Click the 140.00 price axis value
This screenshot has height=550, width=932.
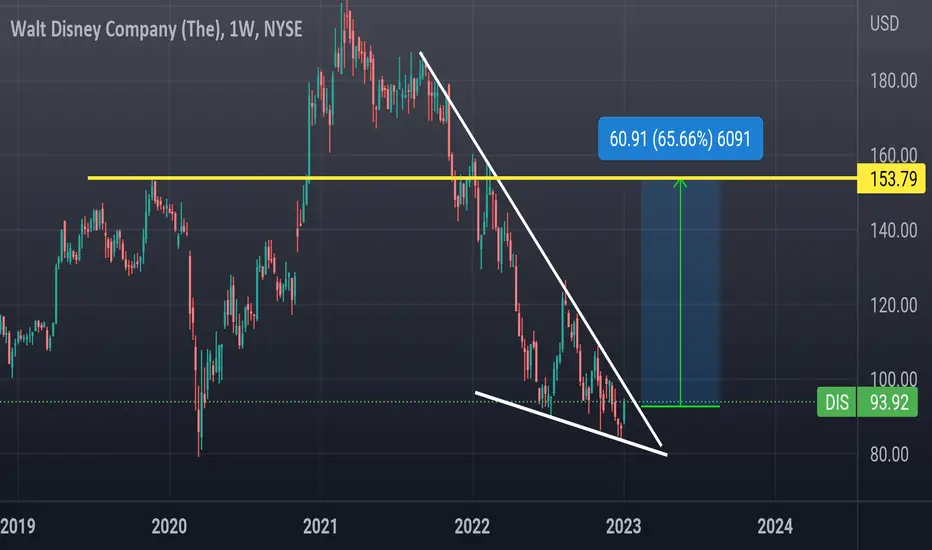[x=893, y=230]
